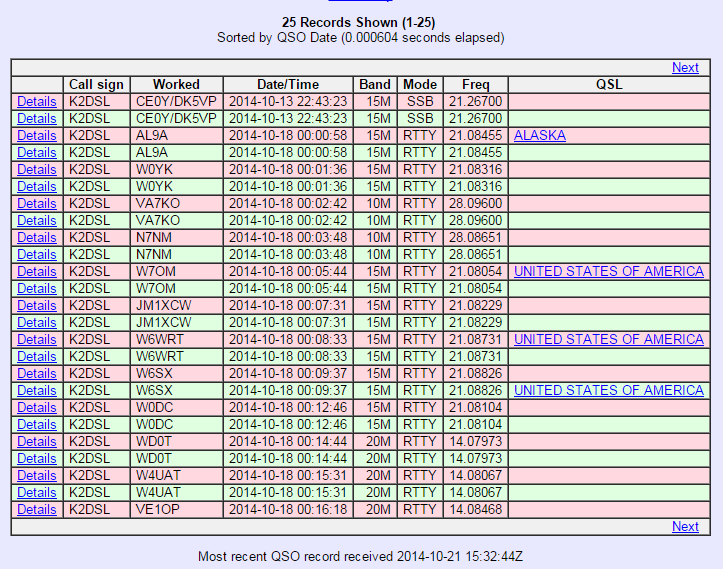The width and height of the screenshot is (723, 569).
Task: Click JM1XCW call sign in pink row
Action: tap(177, 306)
